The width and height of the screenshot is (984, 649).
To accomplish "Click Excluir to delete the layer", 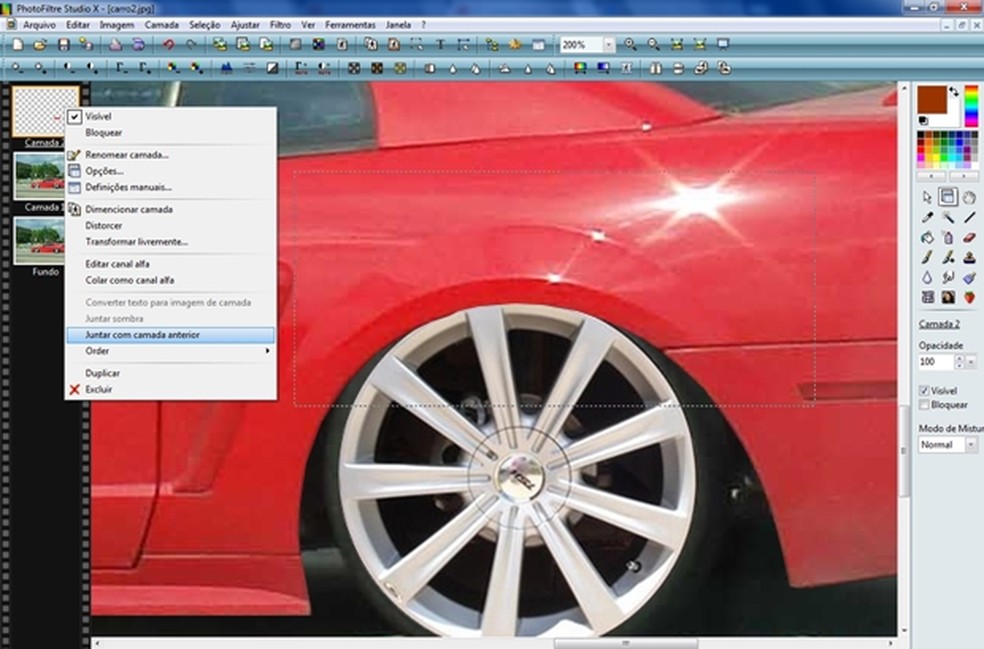I will click(98, 389).
